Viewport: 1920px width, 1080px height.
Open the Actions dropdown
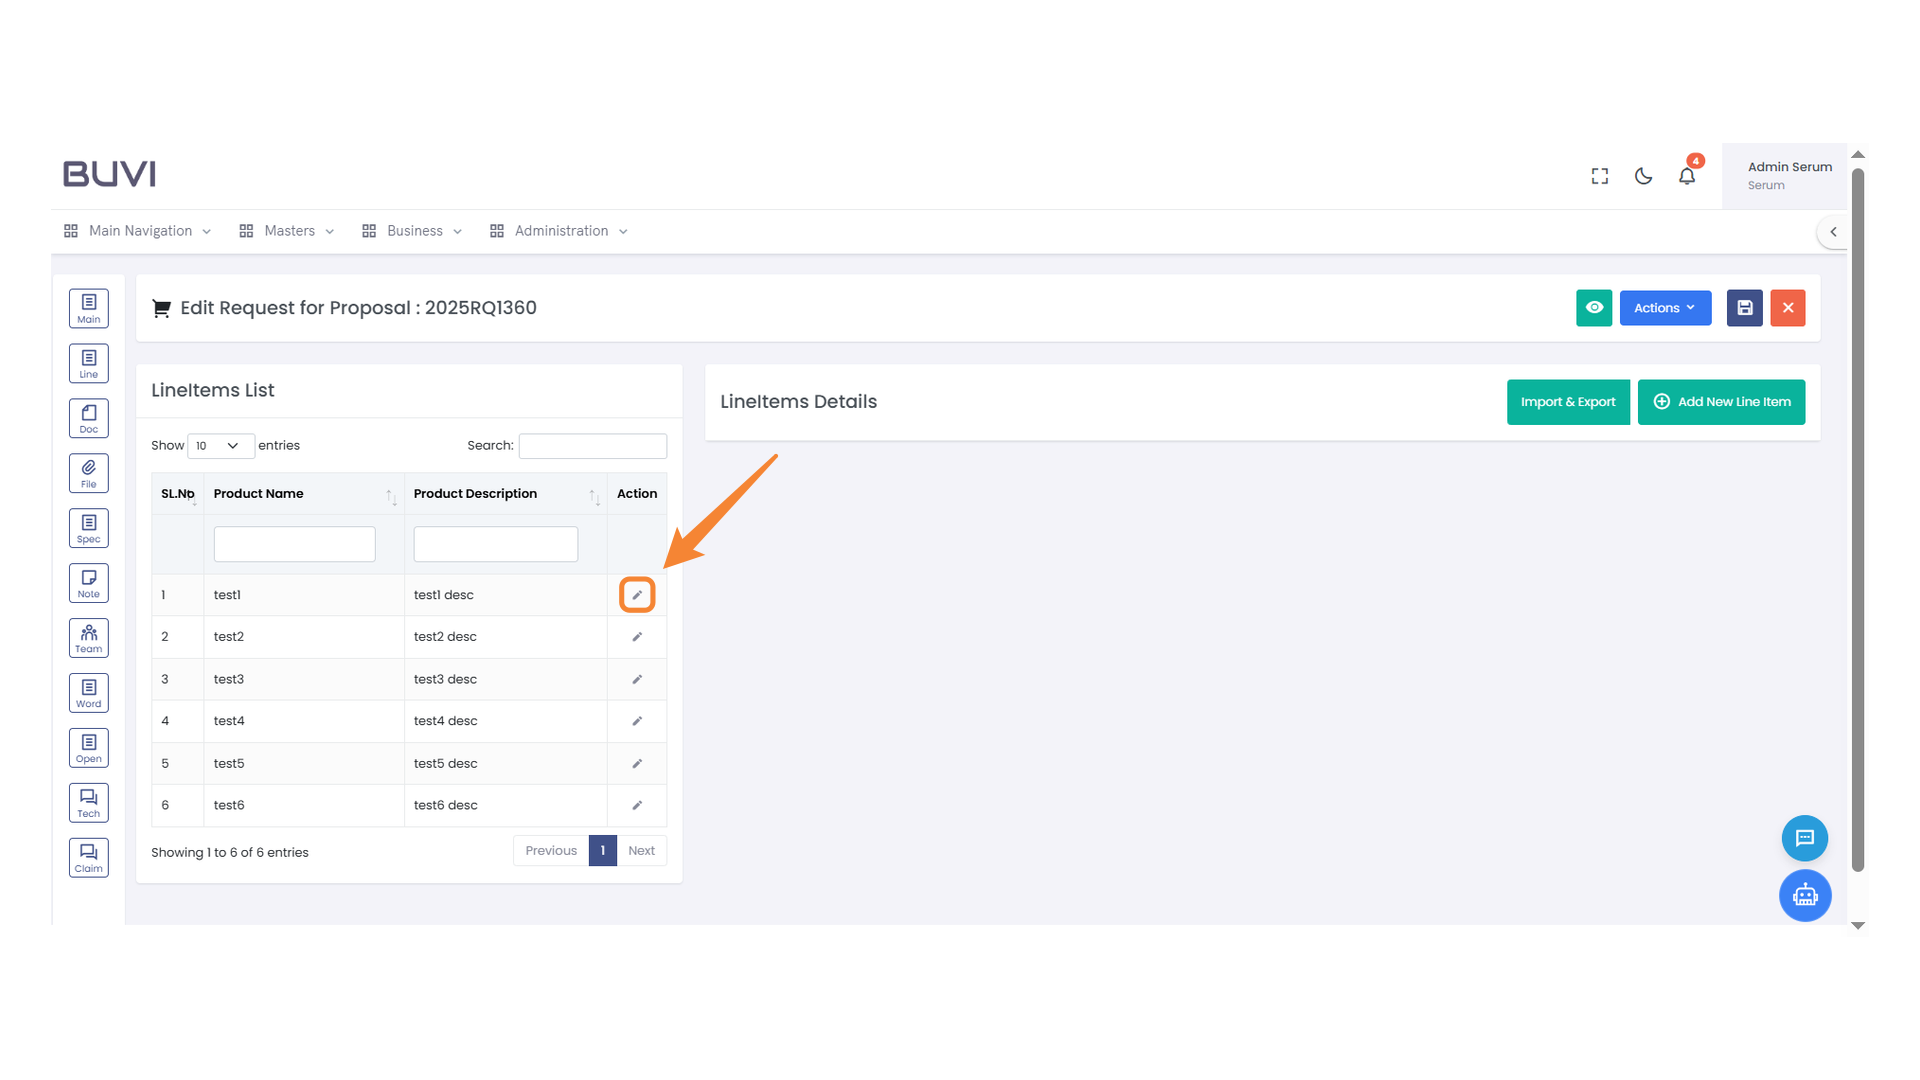point(1665,308)
